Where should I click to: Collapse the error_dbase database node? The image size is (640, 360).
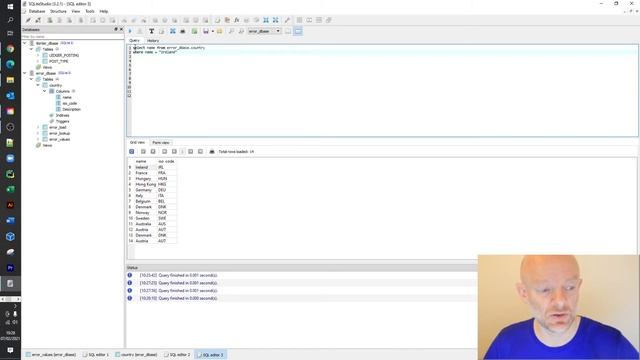(24, 73)
